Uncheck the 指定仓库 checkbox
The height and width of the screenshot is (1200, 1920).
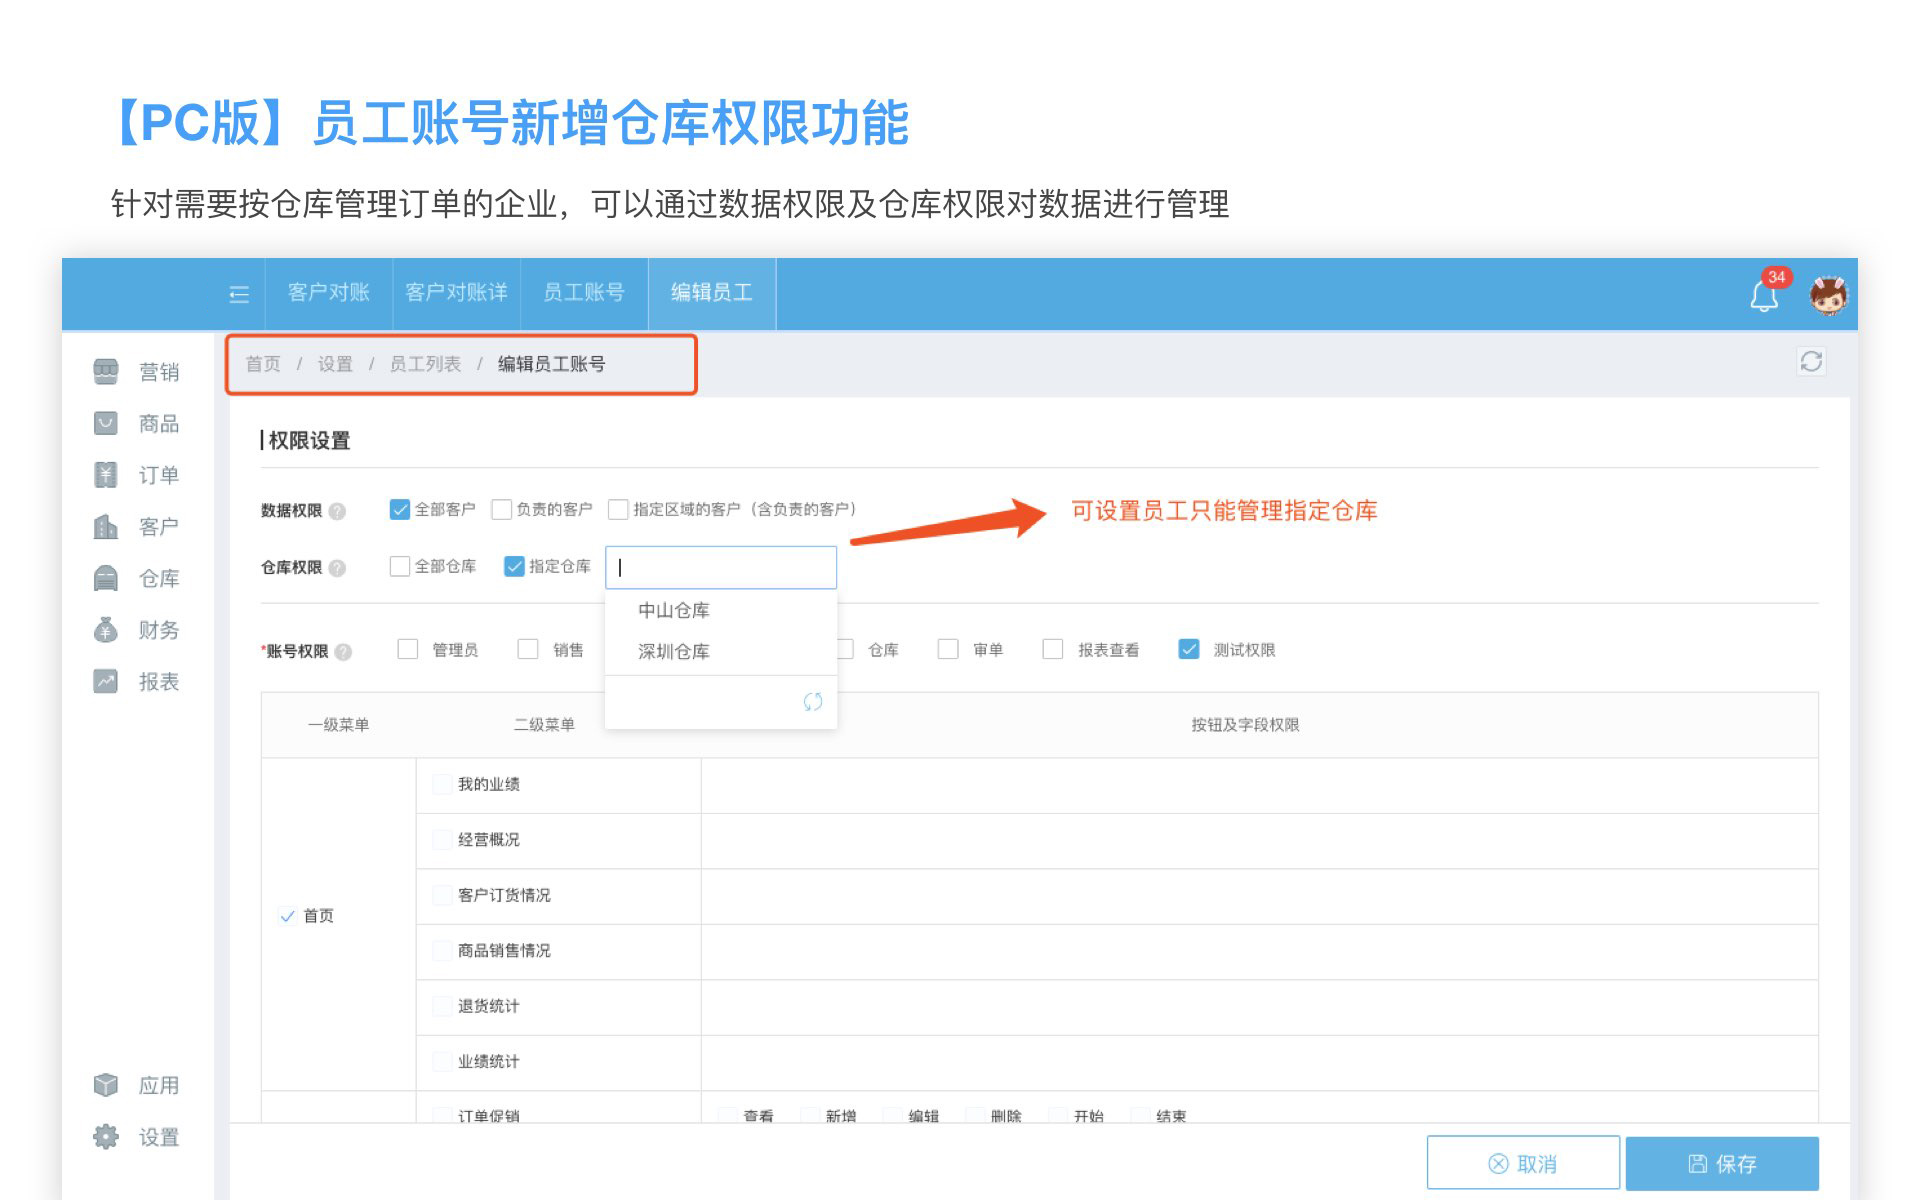(x=515, y=567)
